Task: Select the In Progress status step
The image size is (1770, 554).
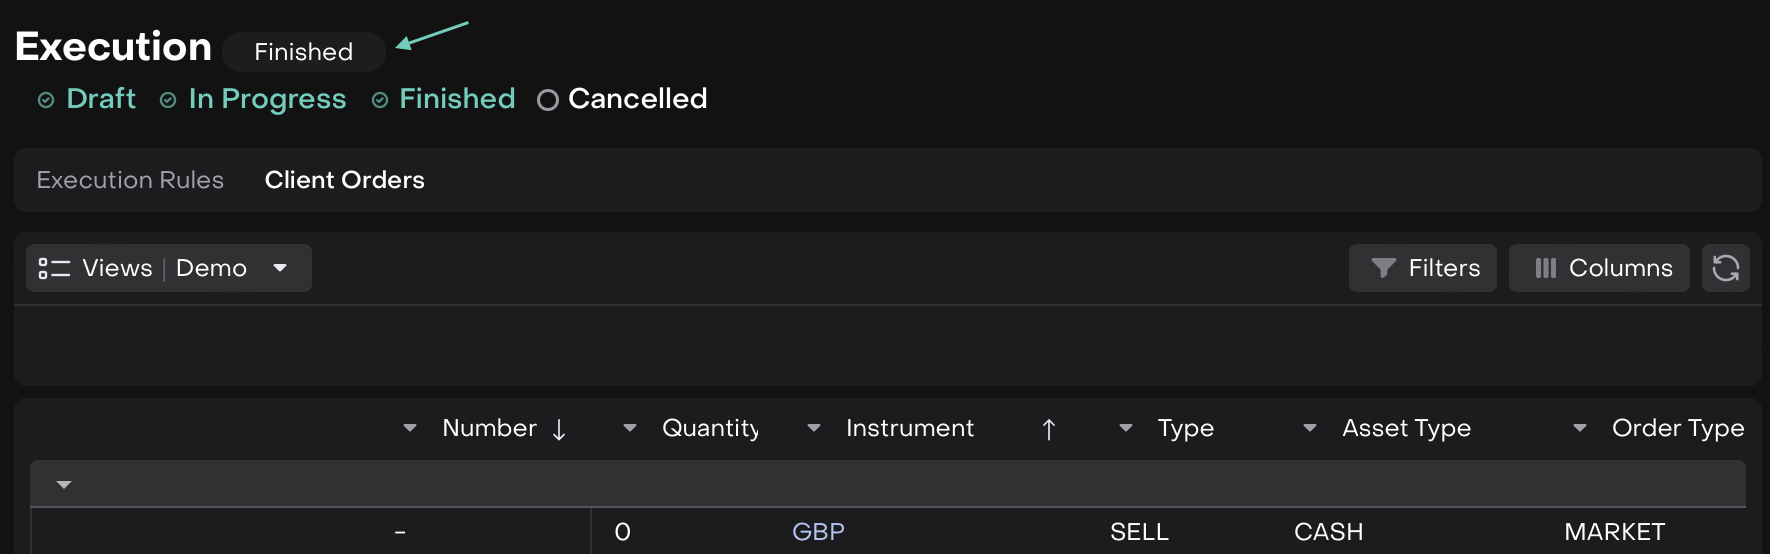Action: [266, 99]
